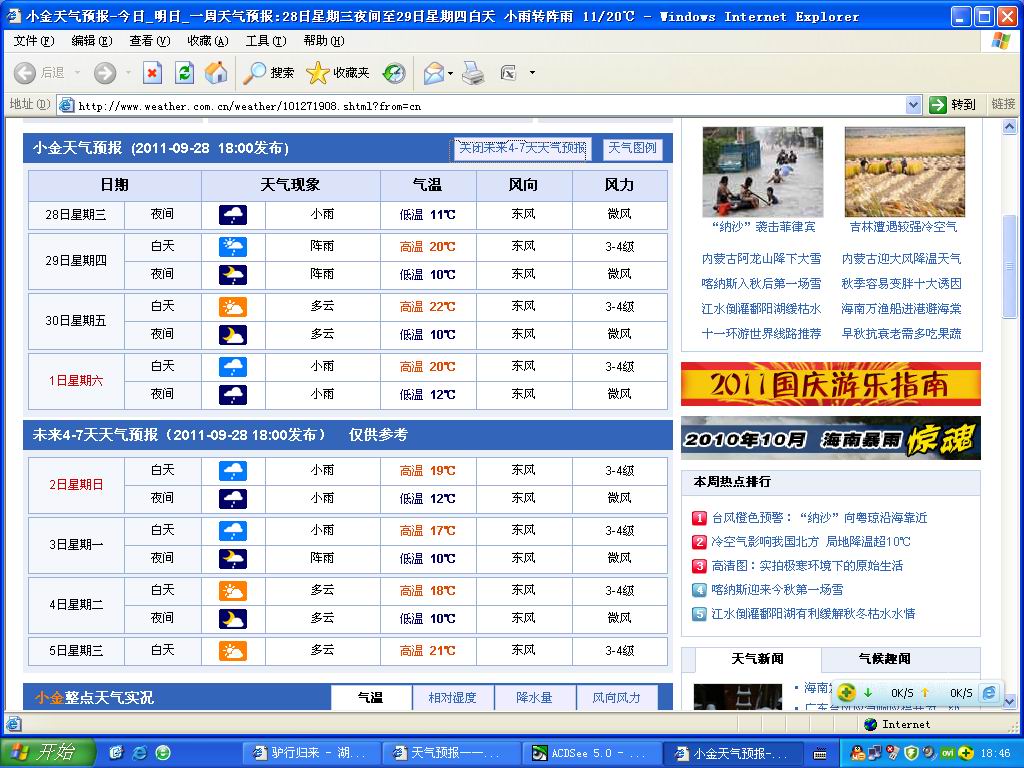Click green plus icon in speed widget

point(846,692)
